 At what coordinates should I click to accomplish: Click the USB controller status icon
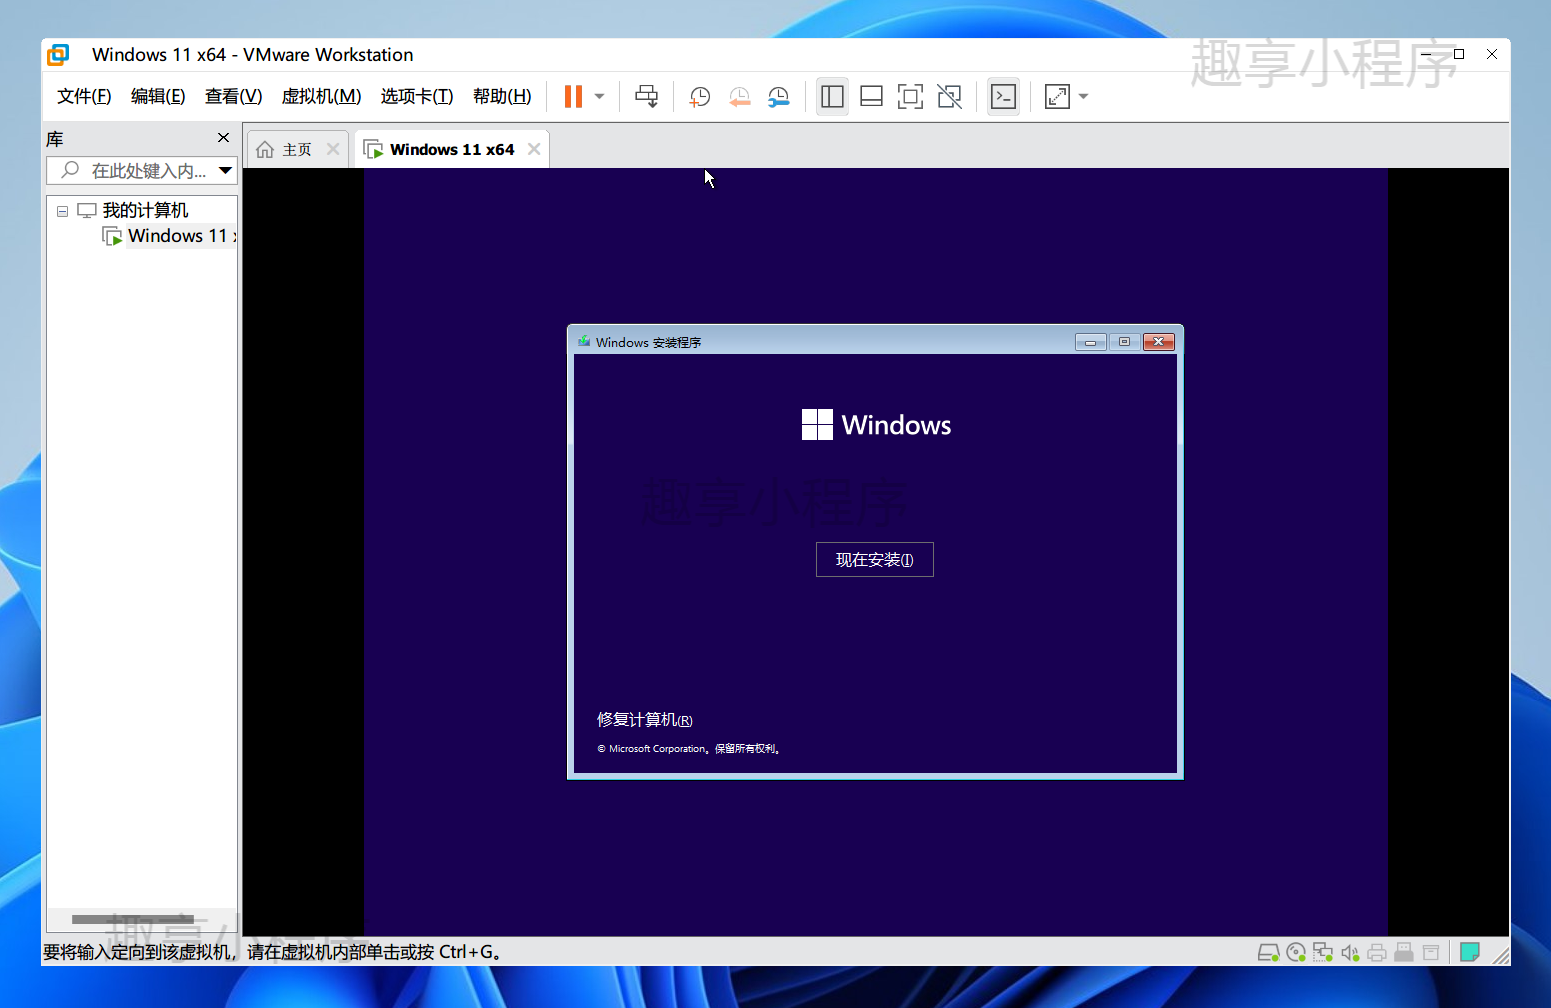1404,952
